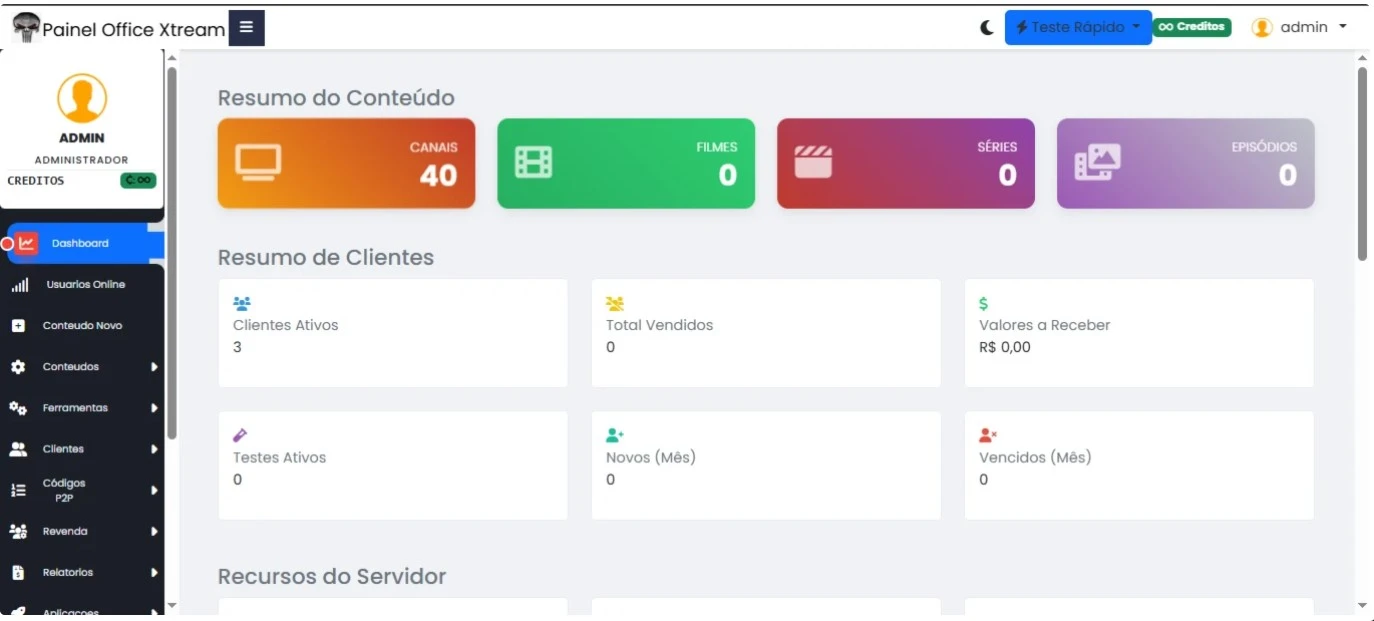Click the Ferramentas gears icon
The width and height of the screenshot is (1374, 621).
18,408
